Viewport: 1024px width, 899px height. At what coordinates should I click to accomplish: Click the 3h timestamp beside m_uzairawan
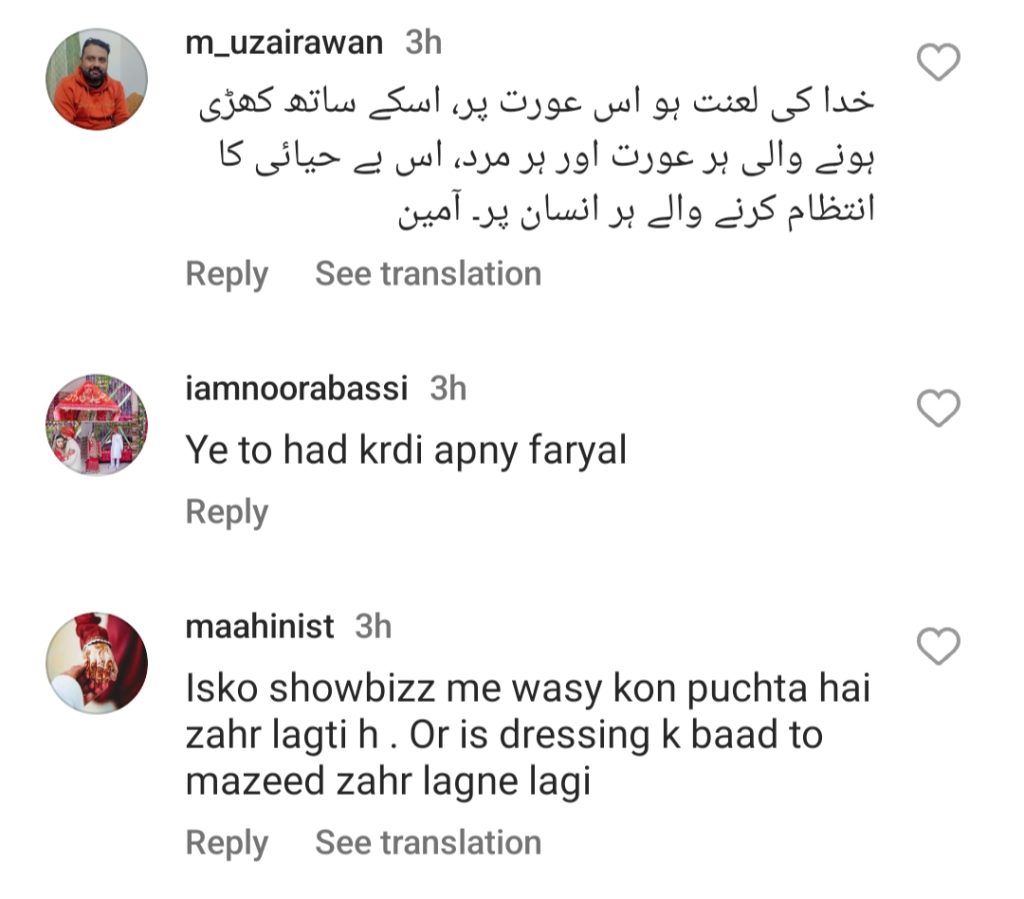423,42
